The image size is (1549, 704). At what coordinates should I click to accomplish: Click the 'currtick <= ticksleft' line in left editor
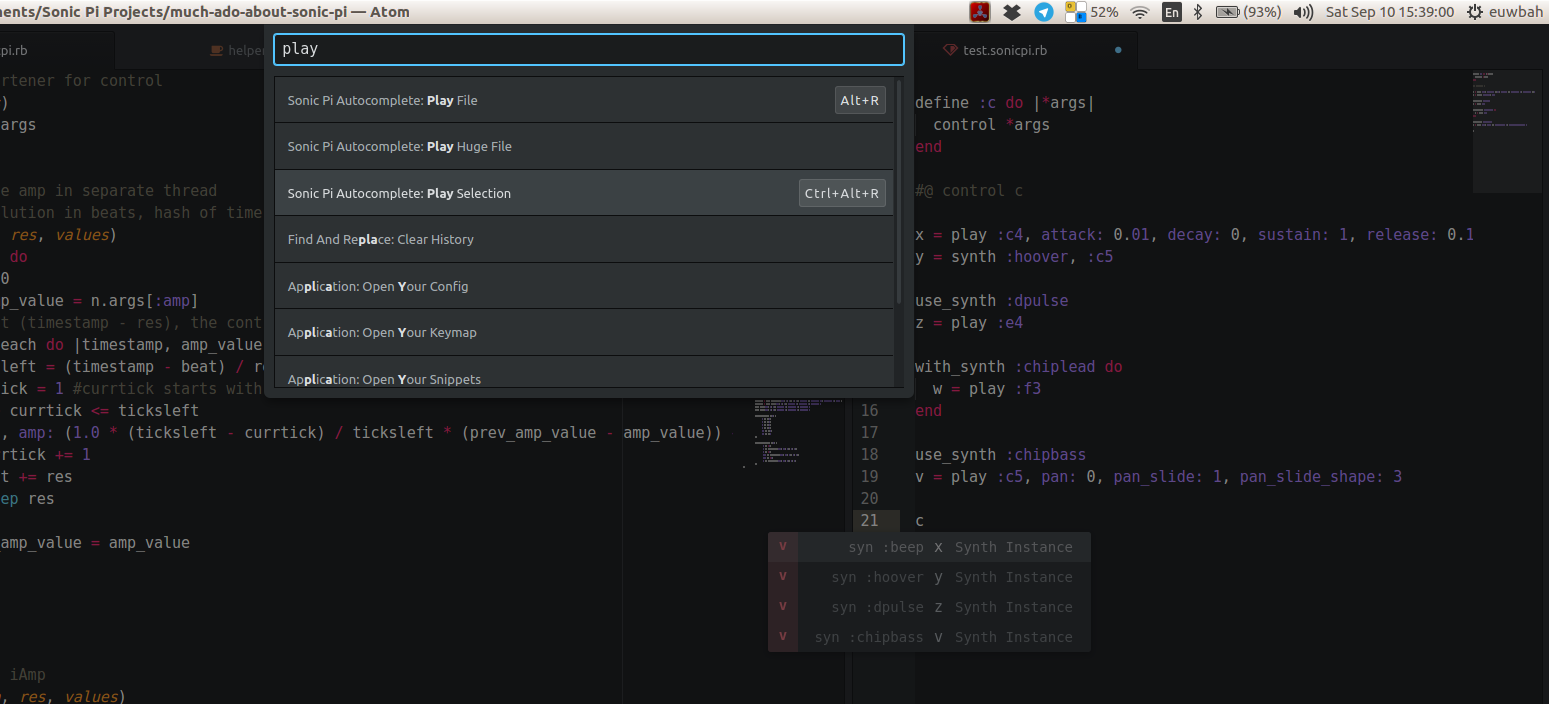(x=105, y=410)
